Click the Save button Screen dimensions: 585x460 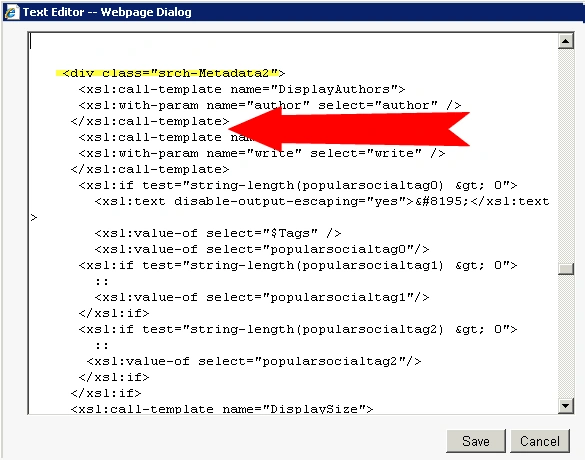476,441
